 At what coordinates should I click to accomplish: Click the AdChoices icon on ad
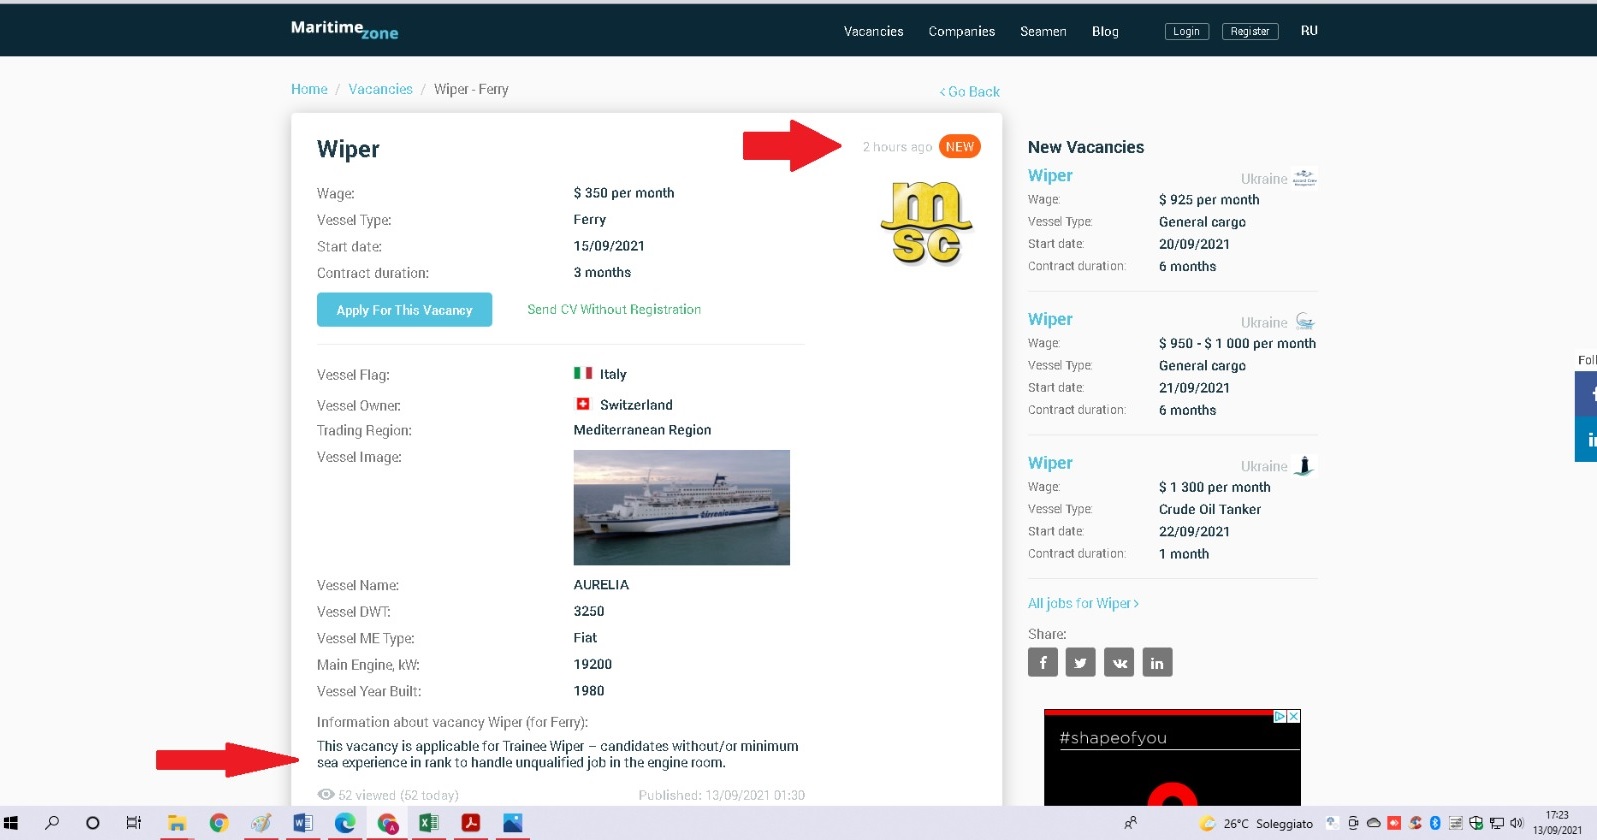(1279, 716)
